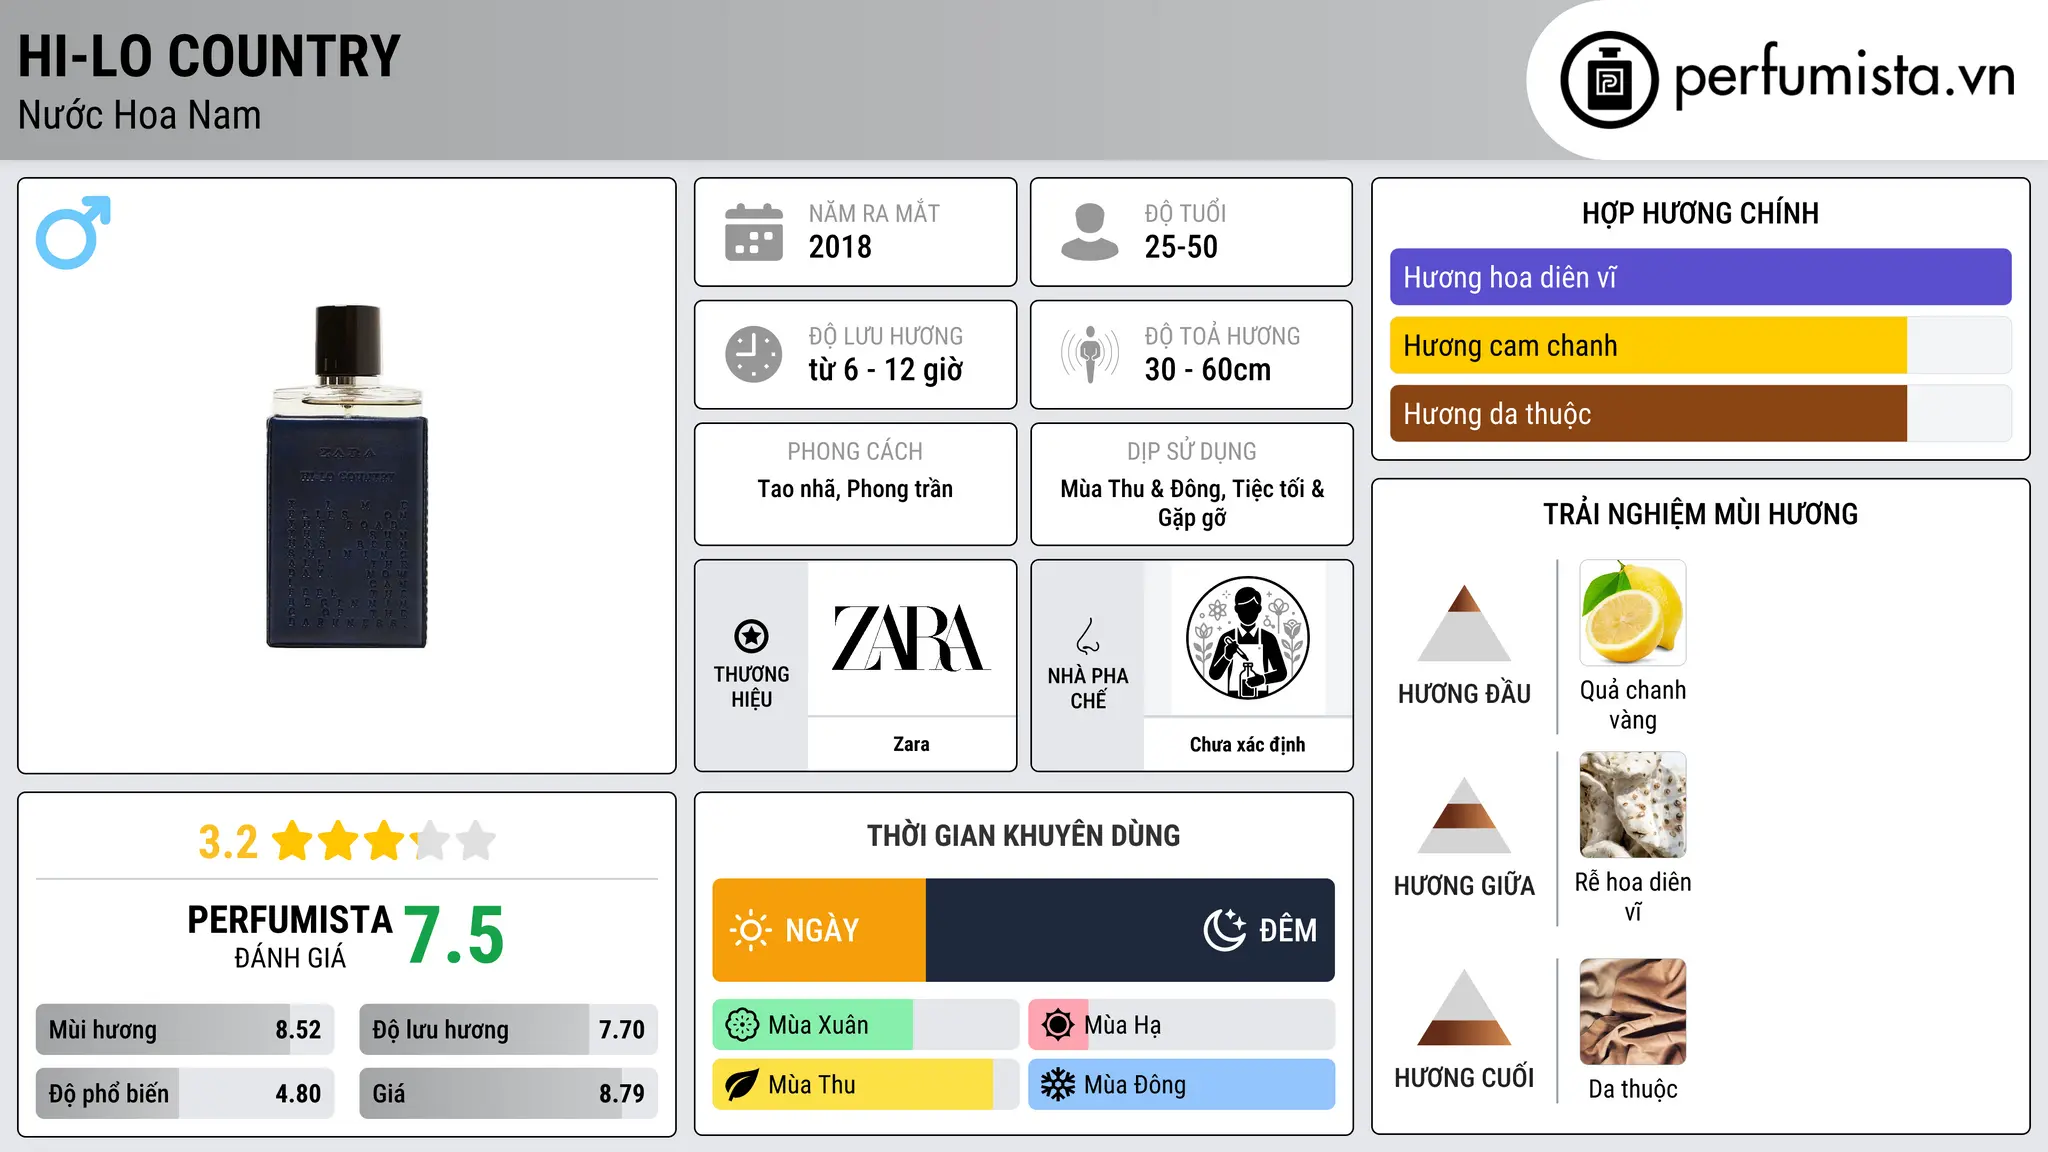This screenshot has height=1152, width=2048.
Task: Click the orange Ngày time segment
Action: point(819,930)
